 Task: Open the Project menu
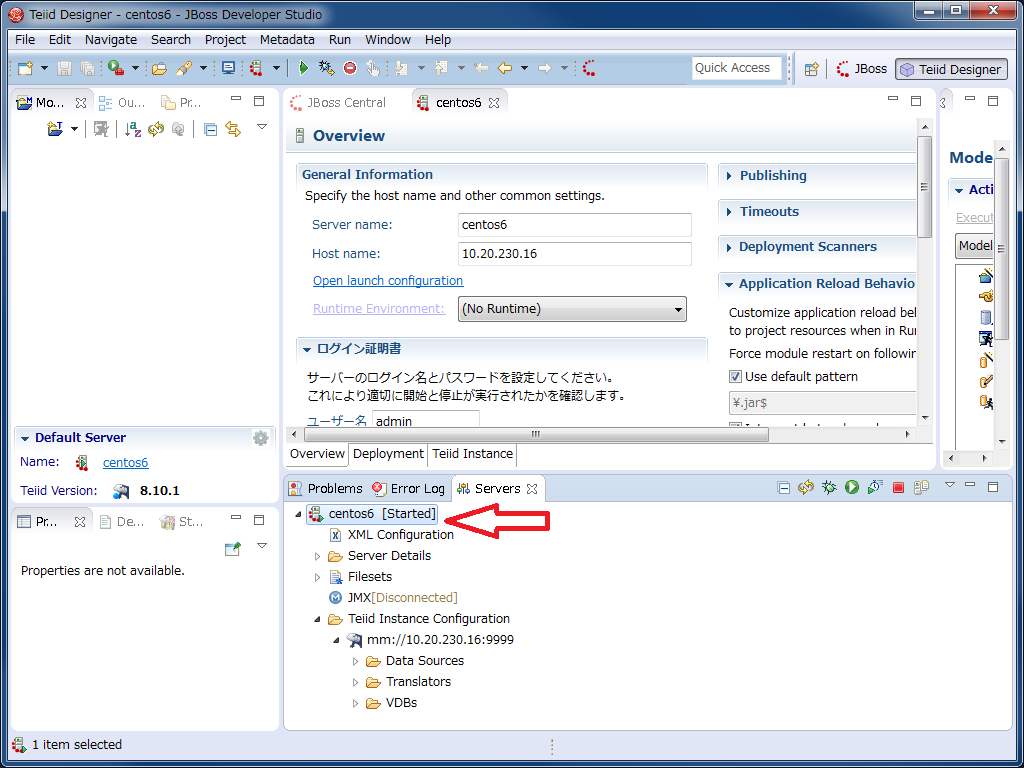coord(225,40)
